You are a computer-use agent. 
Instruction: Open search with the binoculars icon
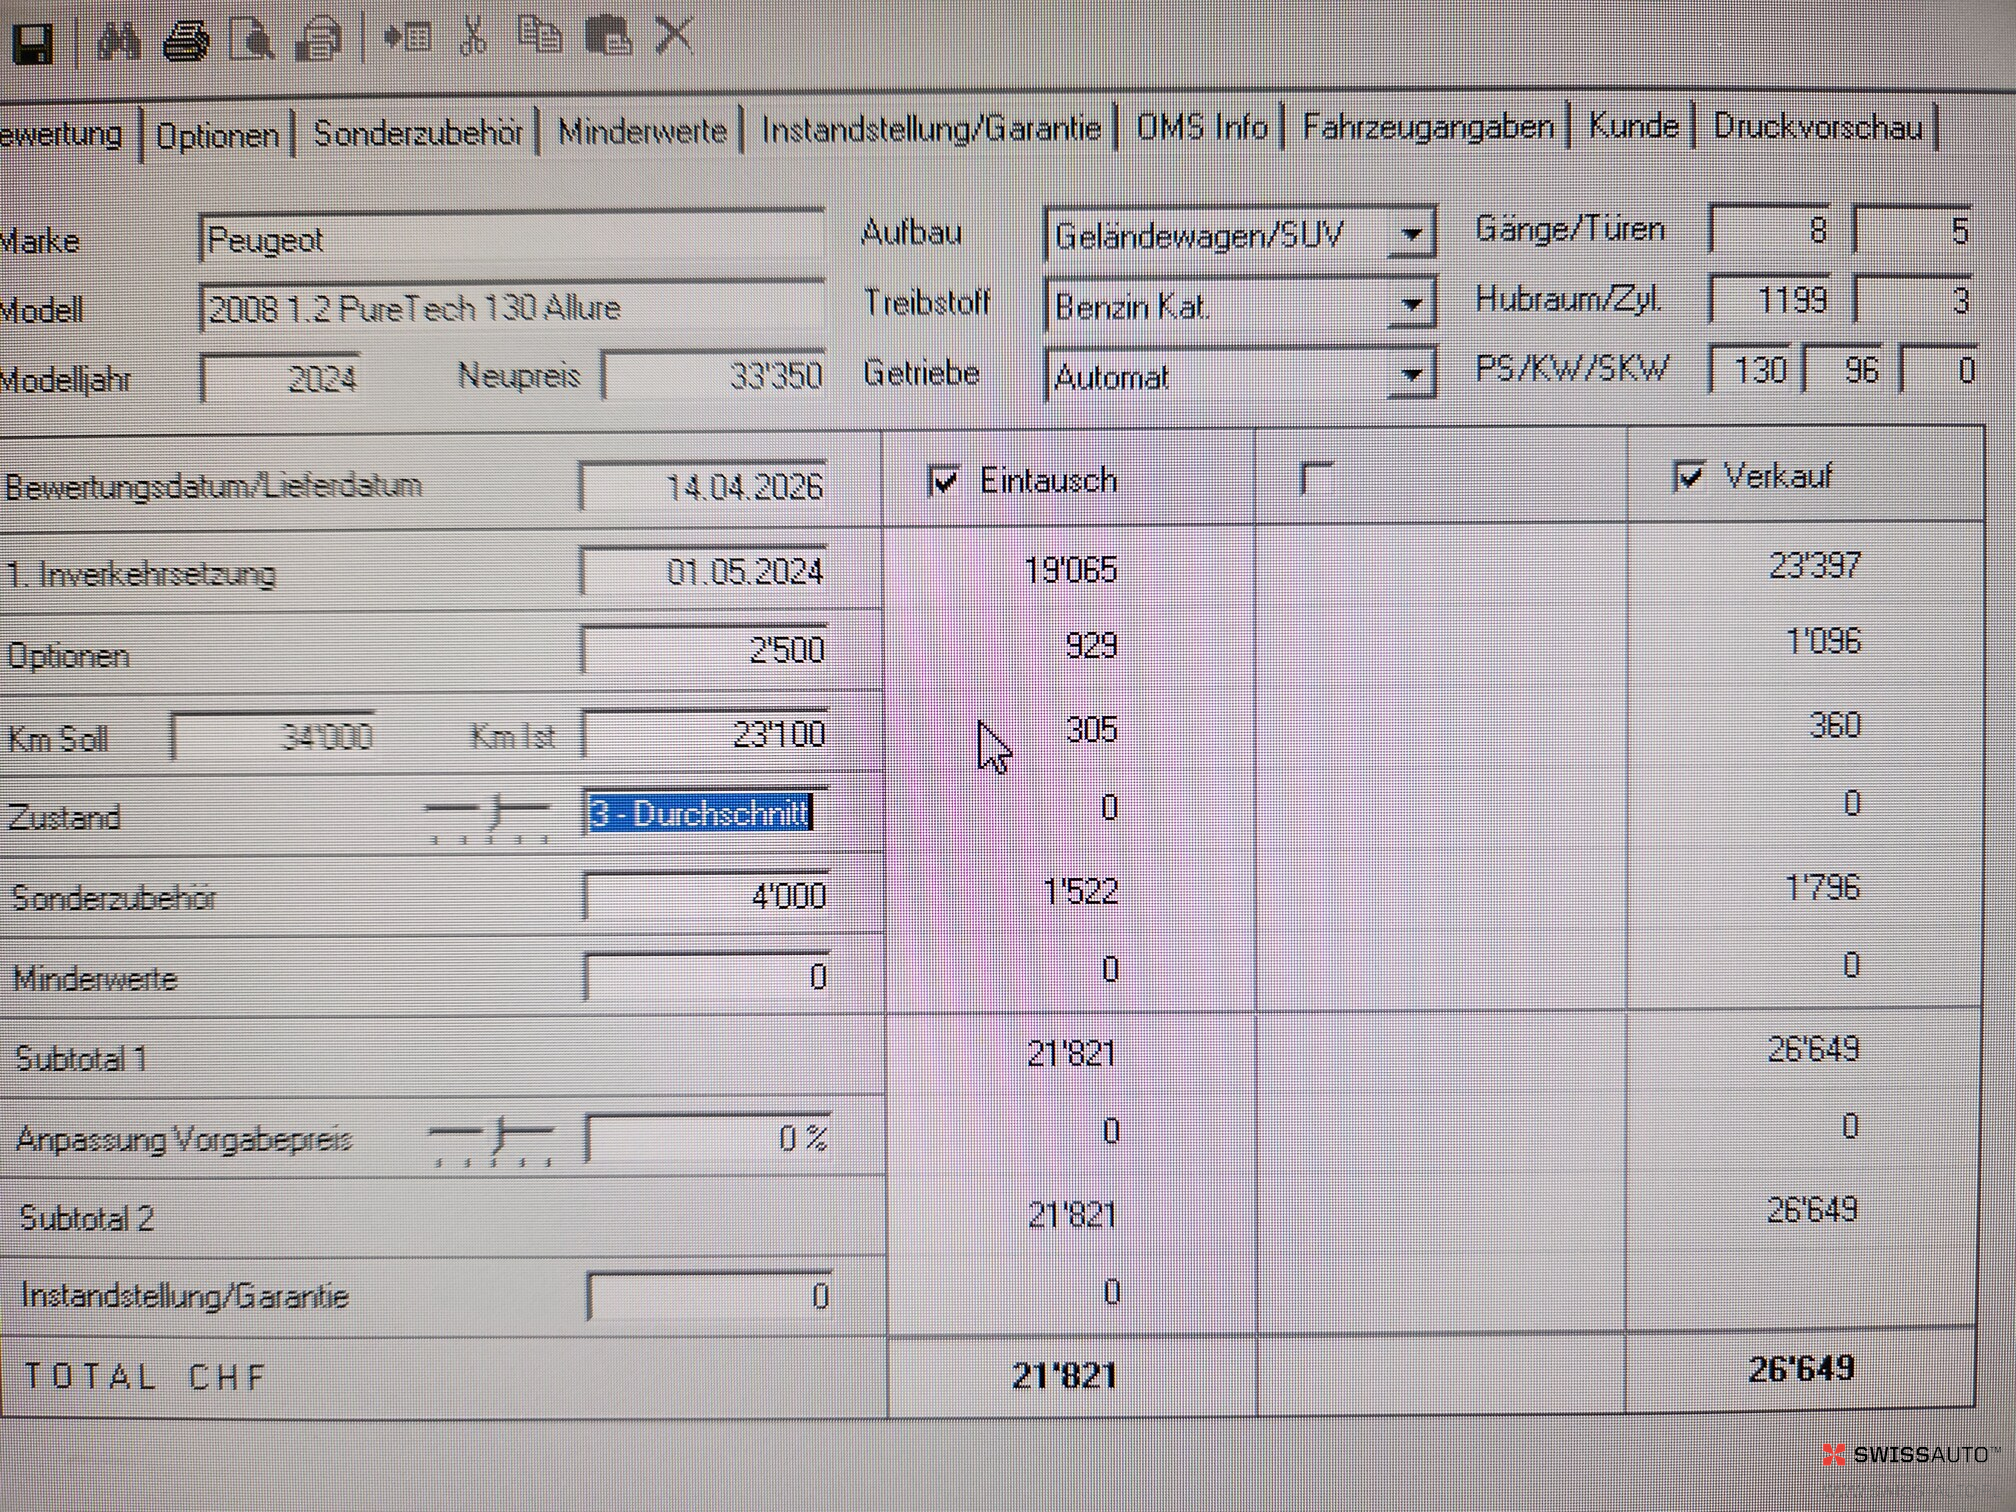click(x=118, y=42)
